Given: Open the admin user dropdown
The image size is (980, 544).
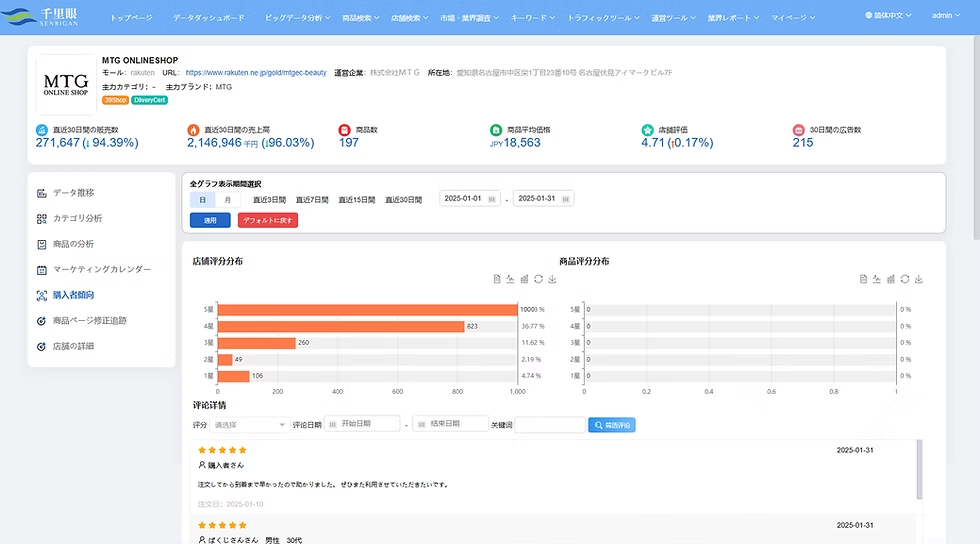Looking at the screenshot, I should pyautogui.click(x=946, y=16).
